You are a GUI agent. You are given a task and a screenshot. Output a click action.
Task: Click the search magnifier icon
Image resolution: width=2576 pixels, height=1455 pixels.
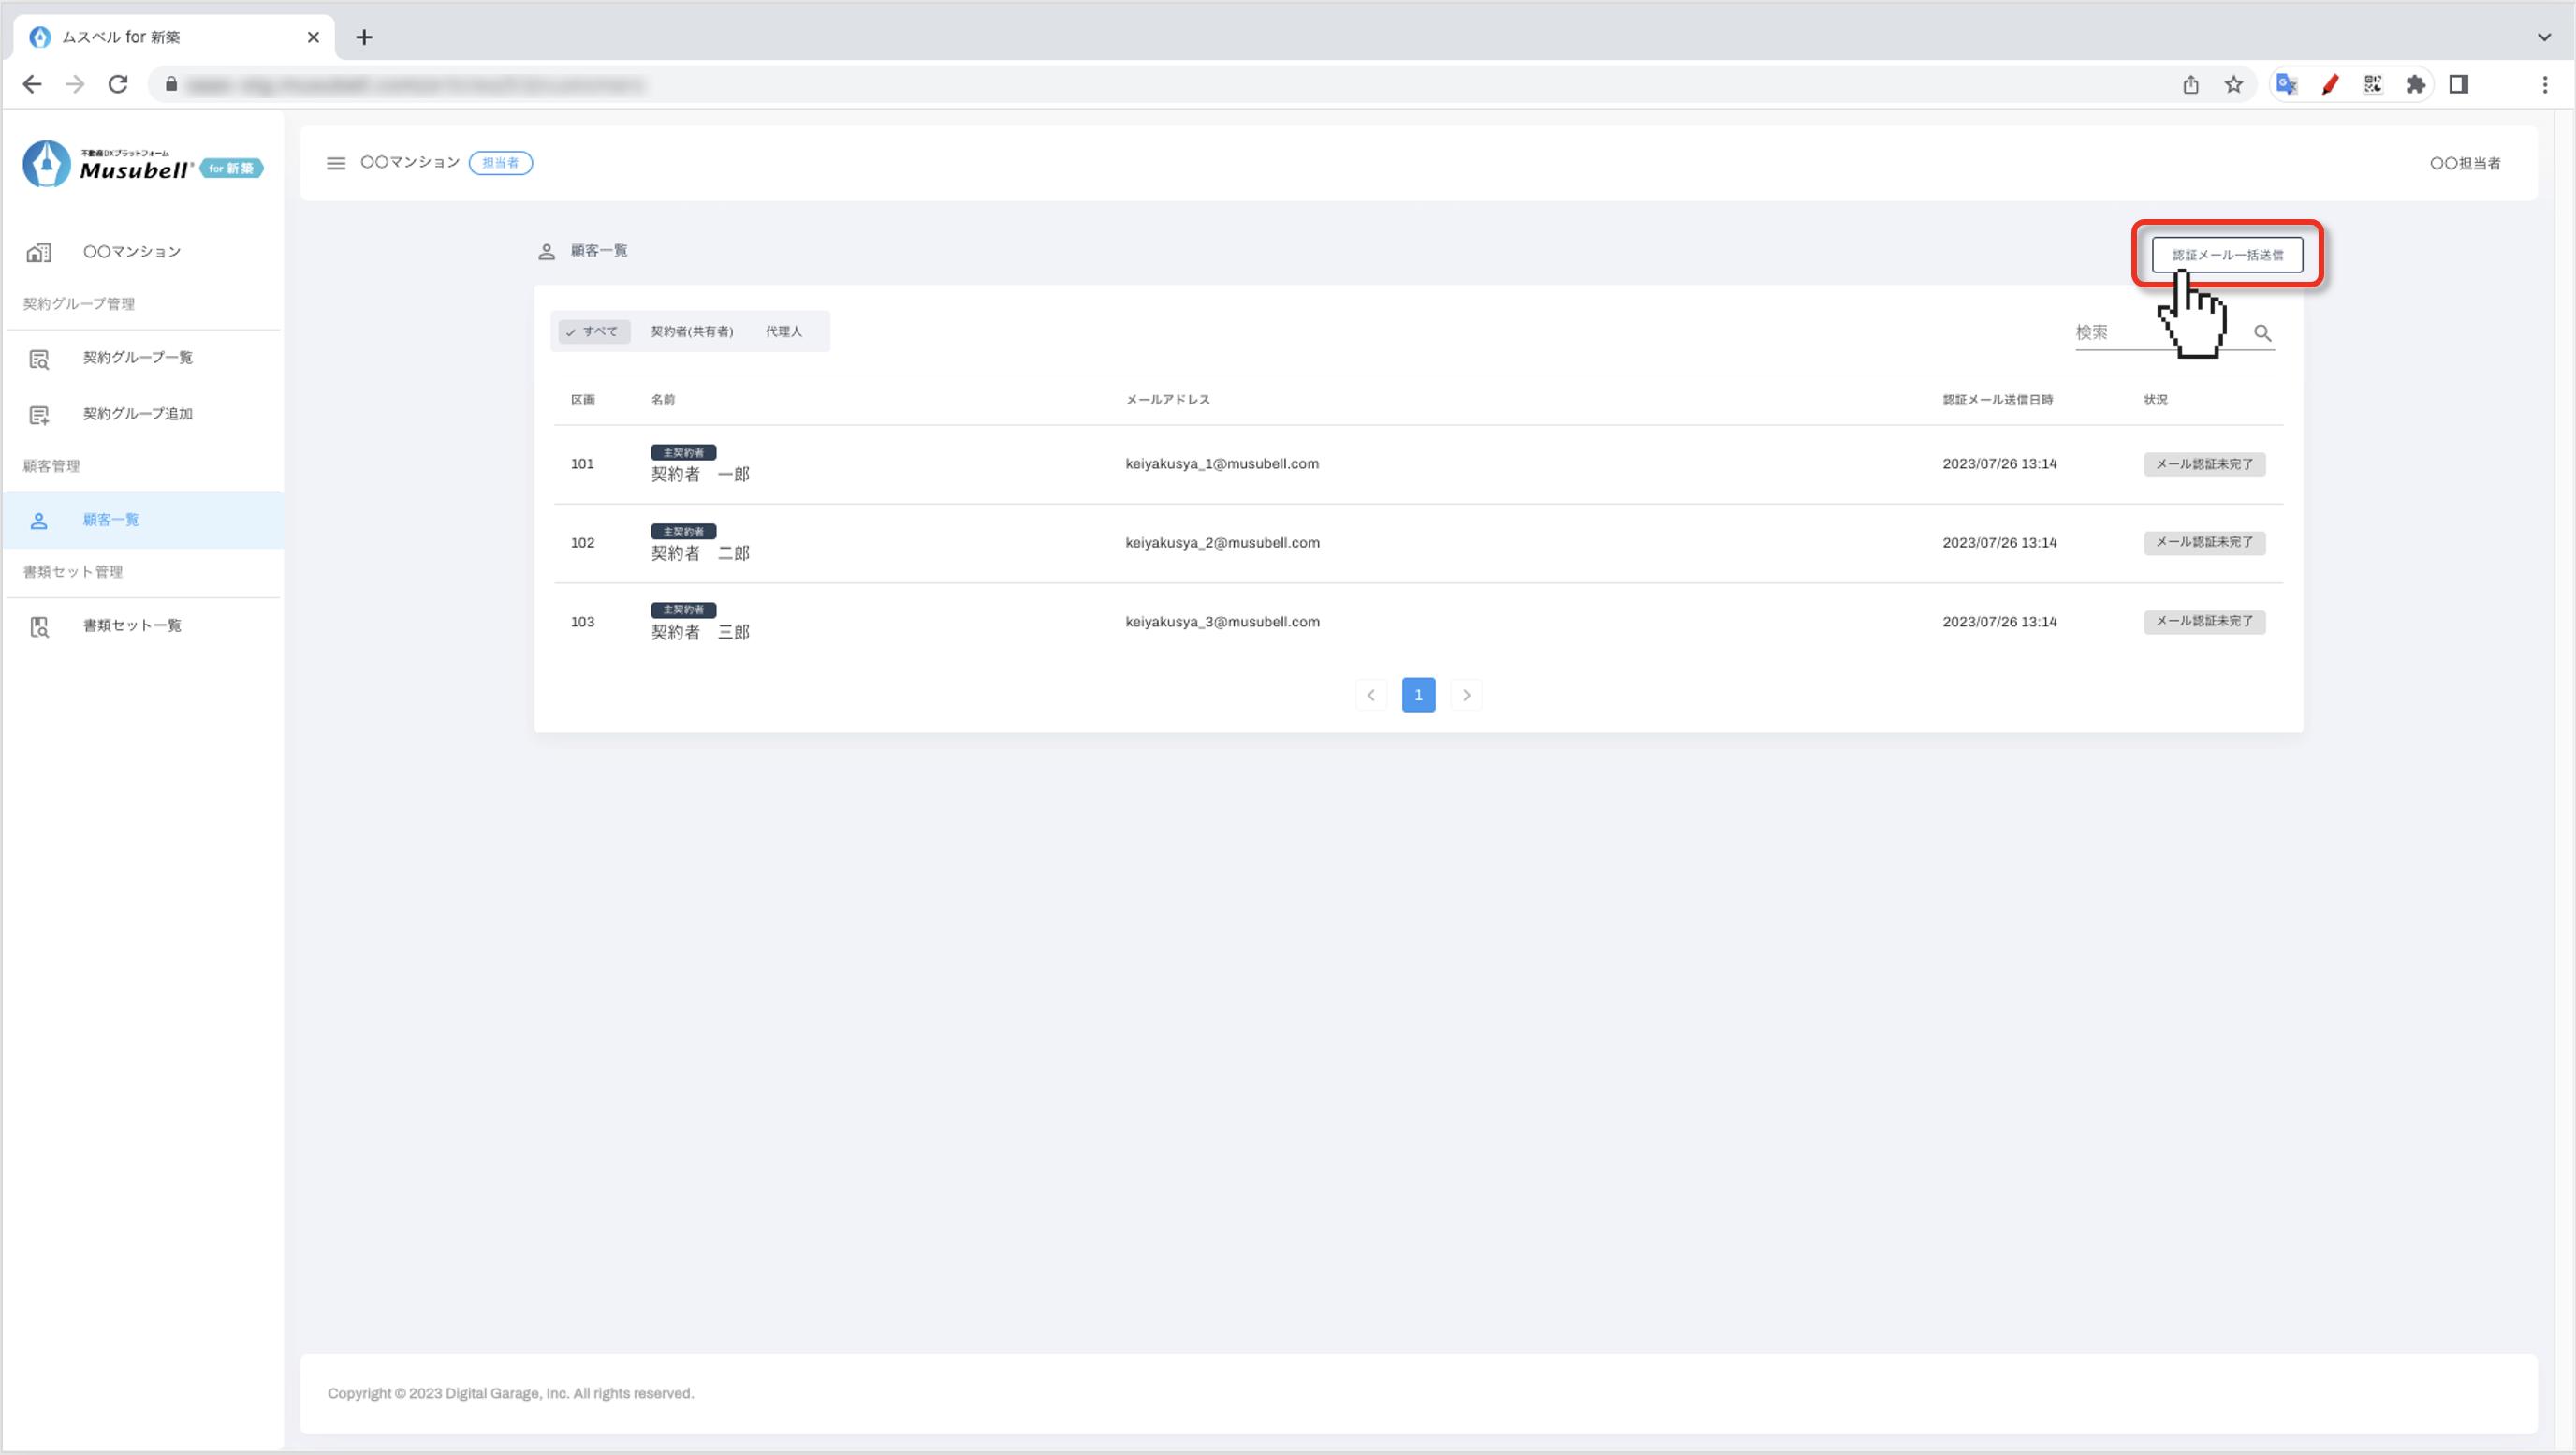[2262, 333]
